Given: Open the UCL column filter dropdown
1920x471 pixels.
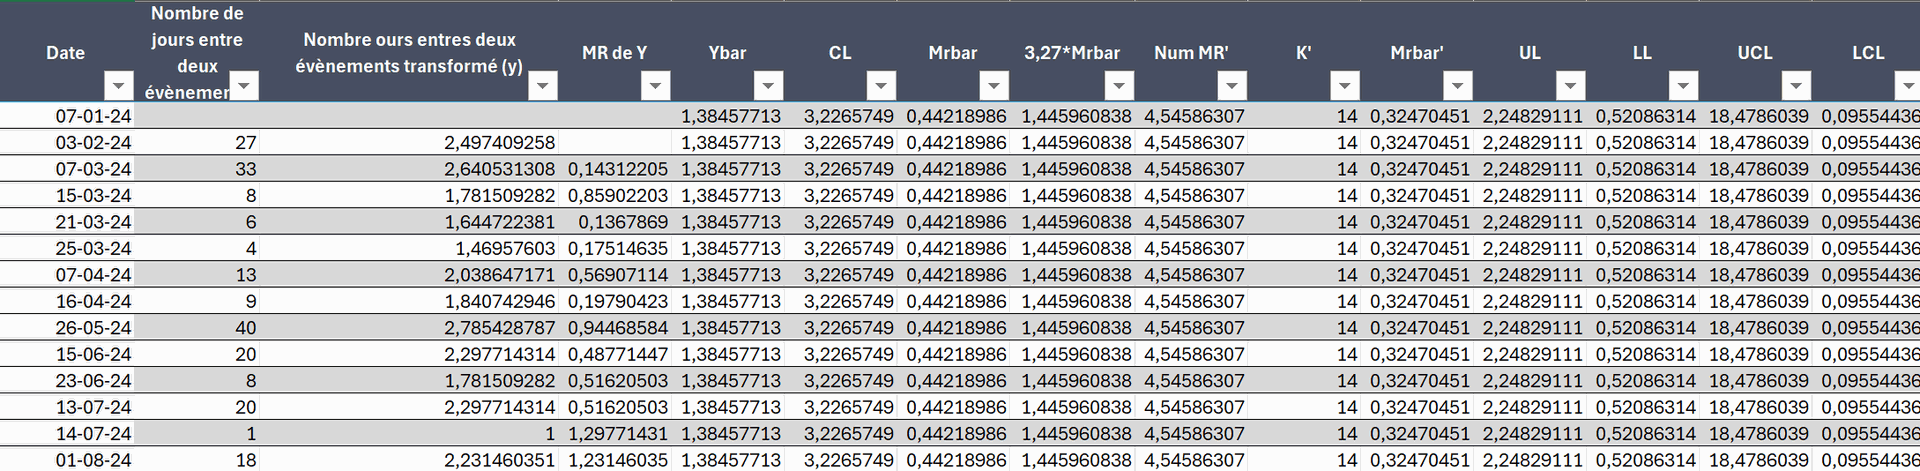Looking at the screenshot, I should (x=1797, y=86).
